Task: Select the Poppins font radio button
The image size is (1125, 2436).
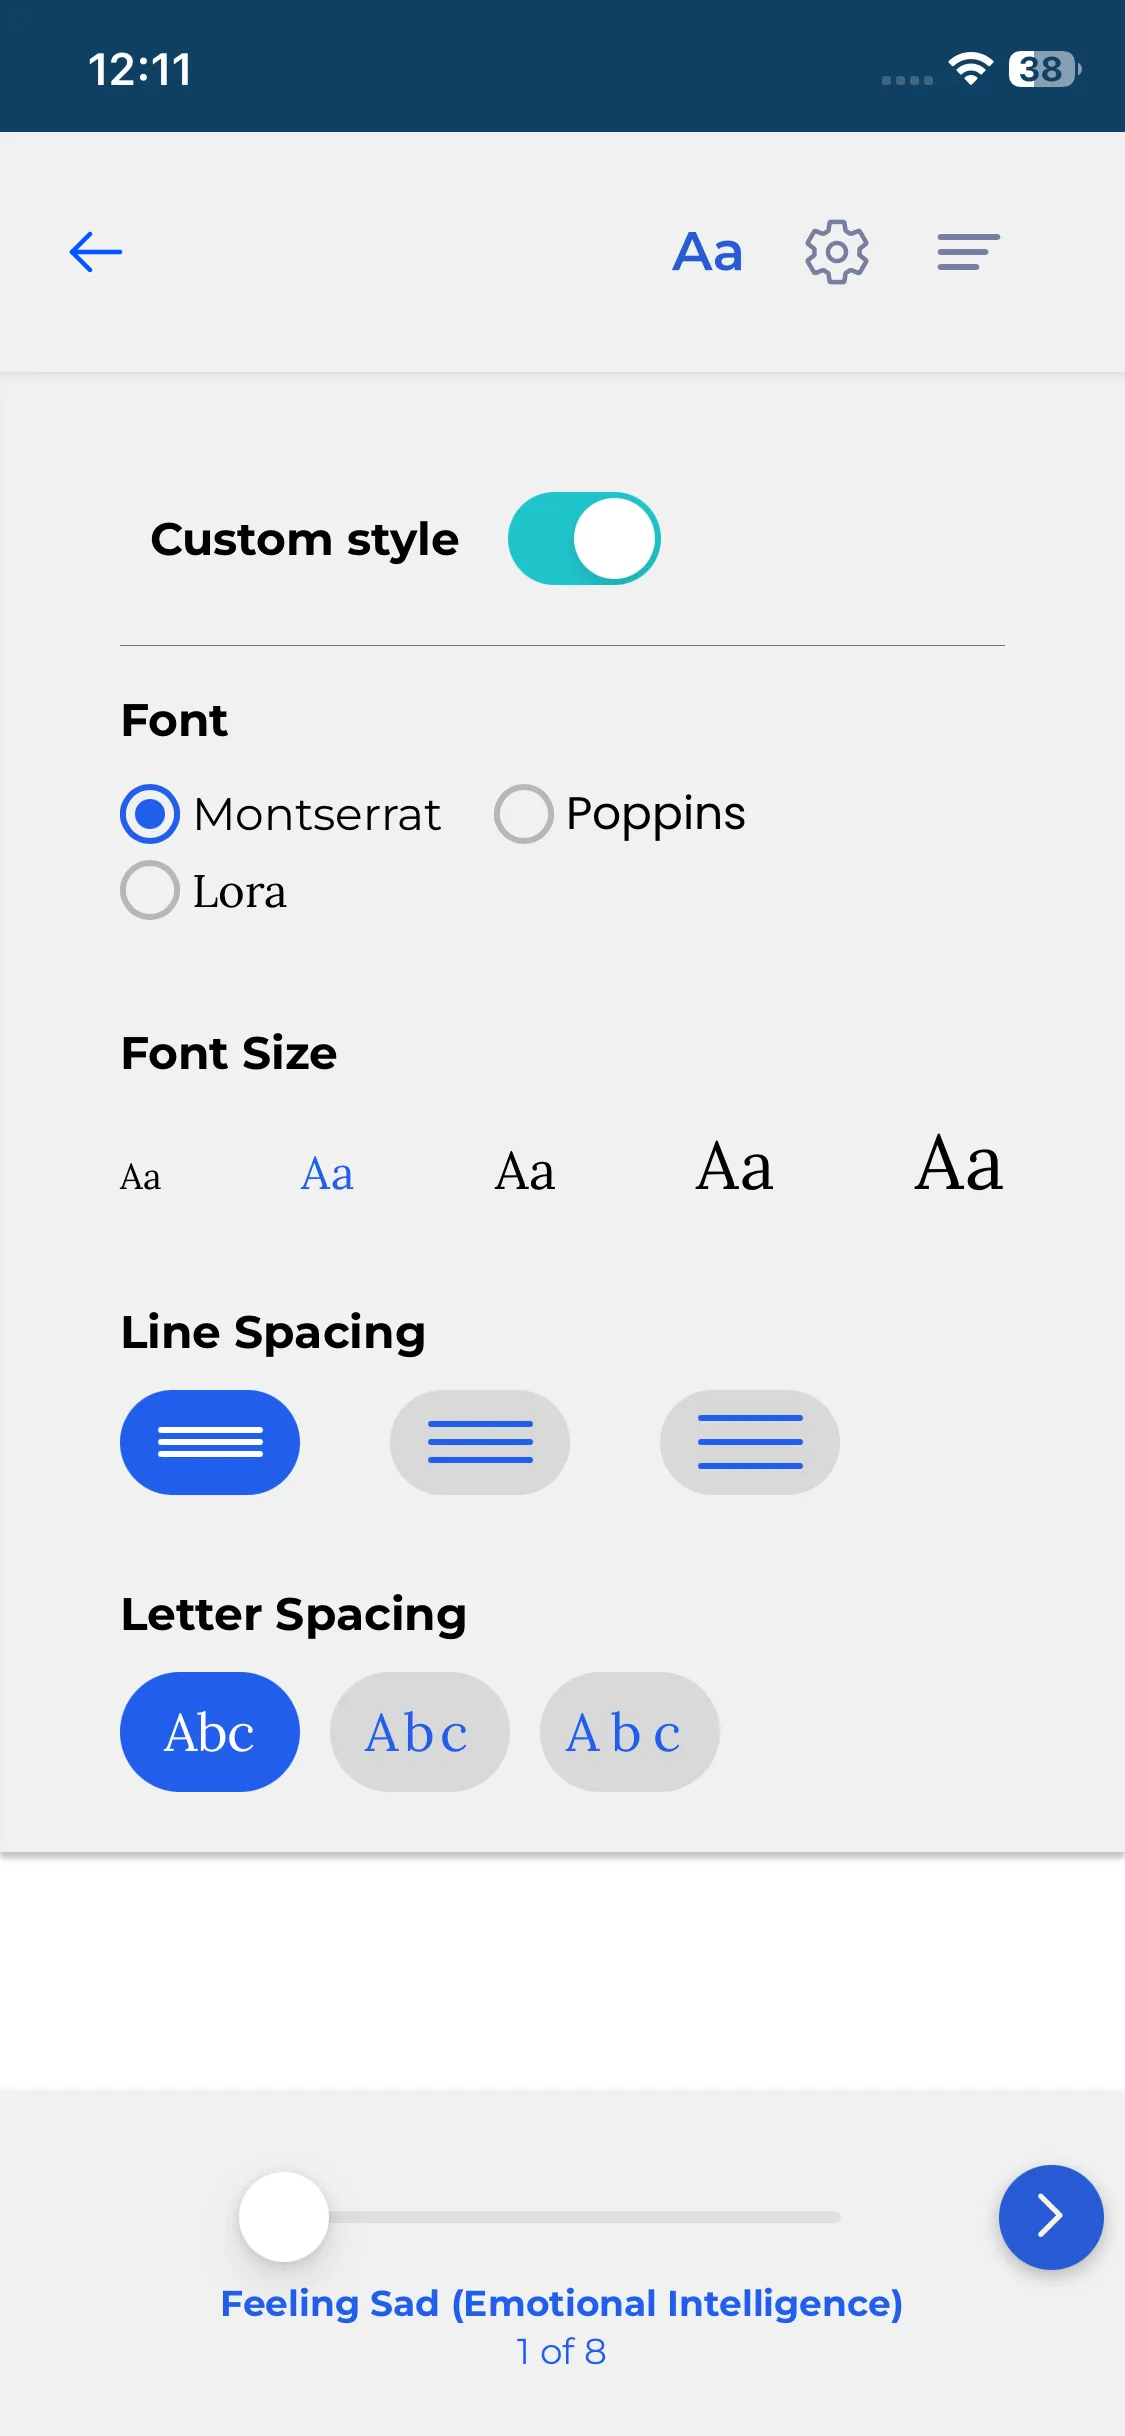Action: point(524,814)
